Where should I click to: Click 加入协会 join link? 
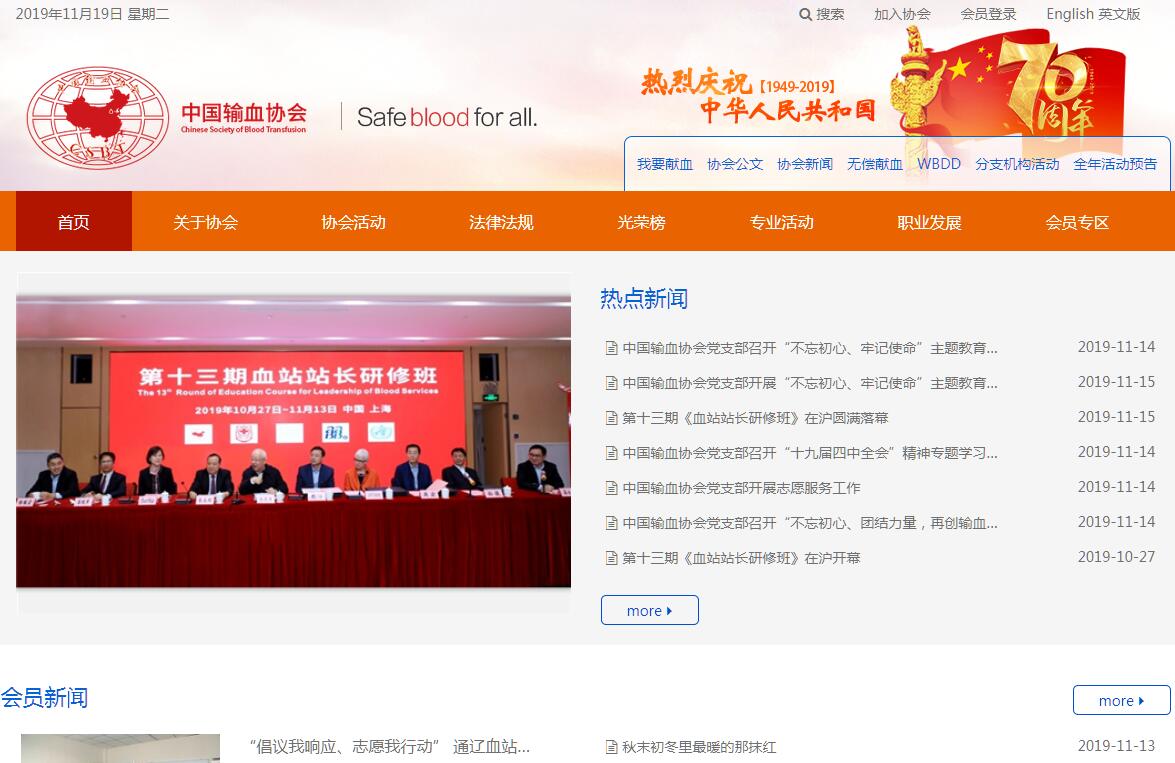click(902, 14)
